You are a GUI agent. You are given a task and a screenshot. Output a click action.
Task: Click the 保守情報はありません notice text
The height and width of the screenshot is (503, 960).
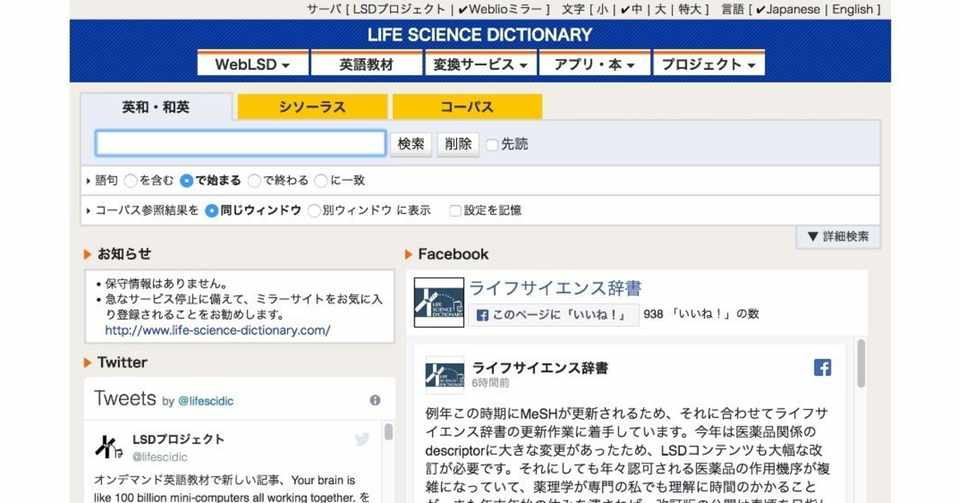click(167, 284)
